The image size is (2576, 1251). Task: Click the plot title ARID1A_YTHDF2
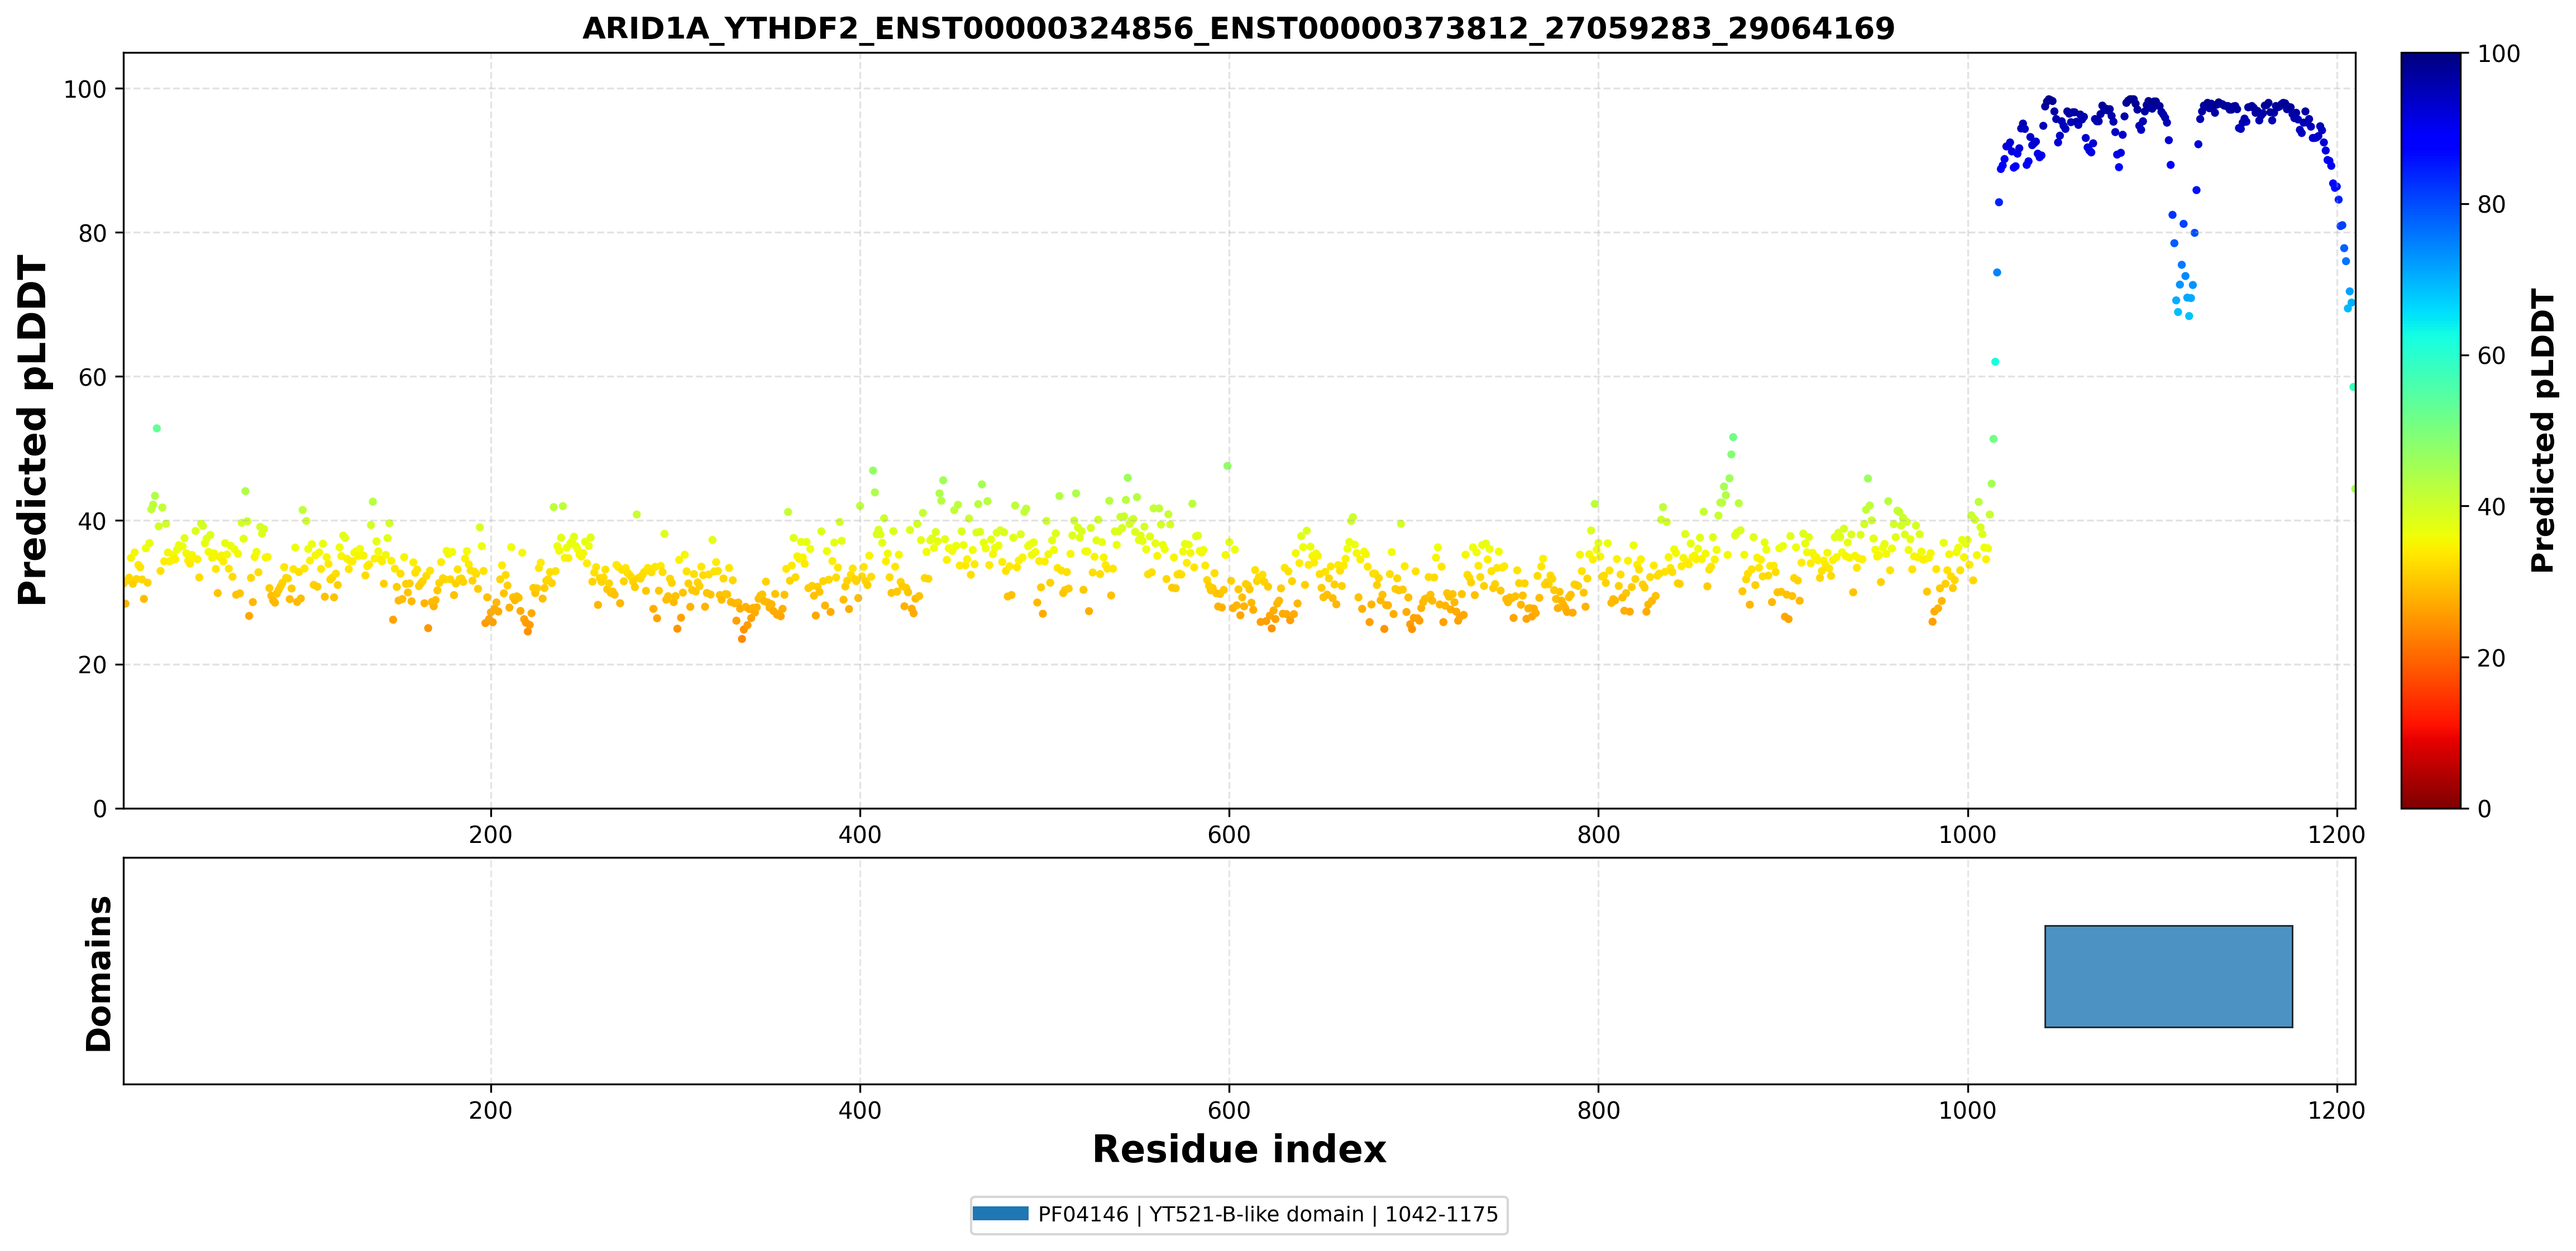tap(1238, 28)
